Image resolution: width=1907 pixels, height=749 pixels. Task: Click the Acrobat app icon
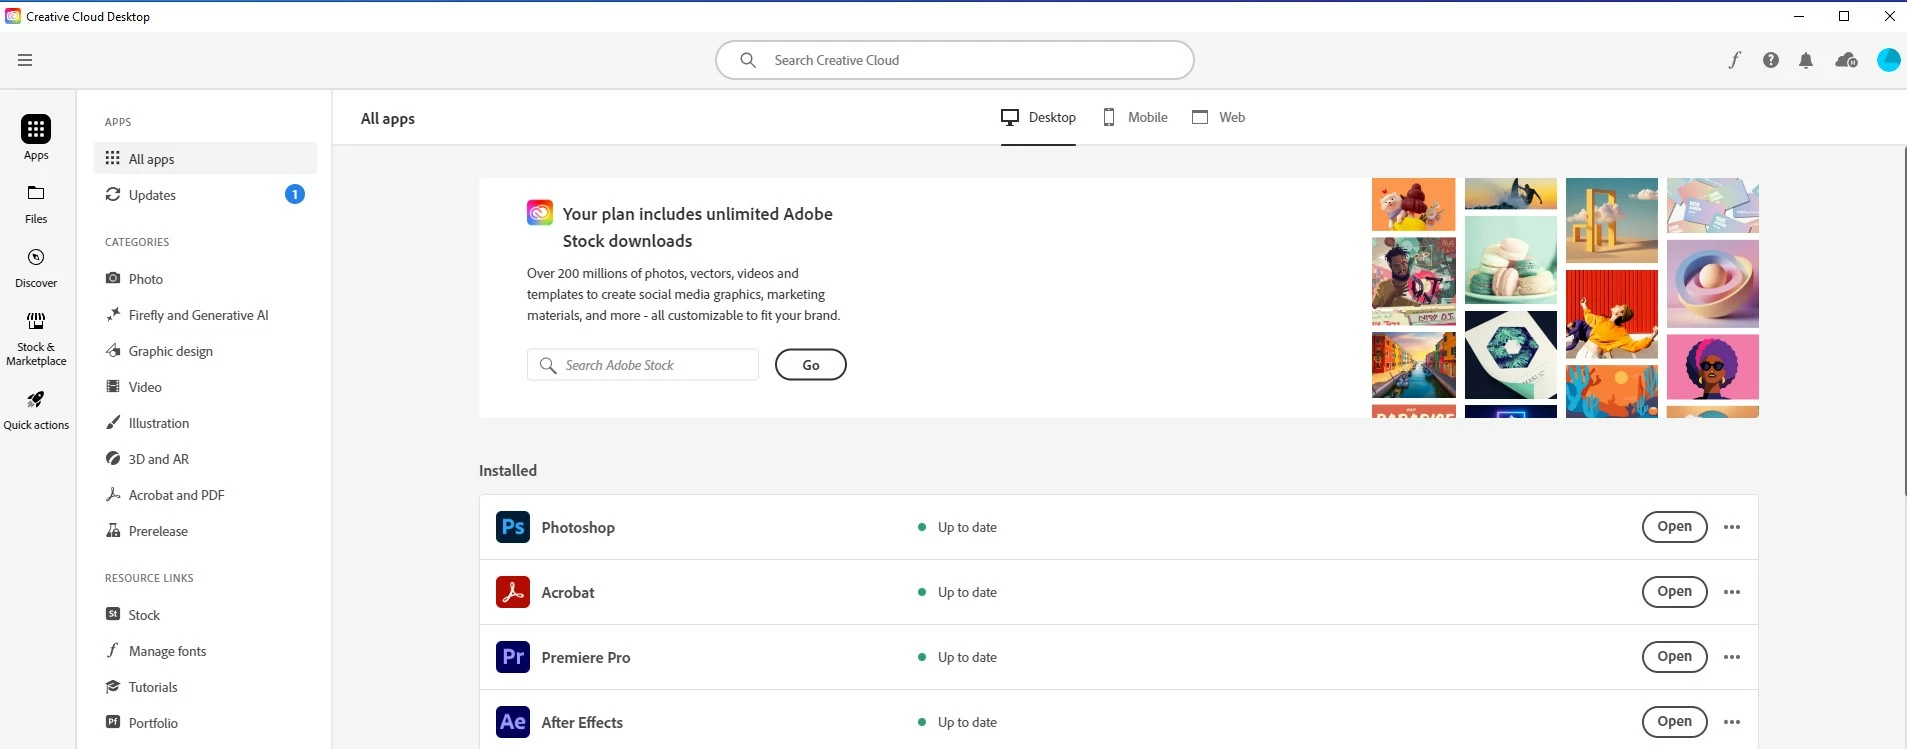(x=513, y=592)
